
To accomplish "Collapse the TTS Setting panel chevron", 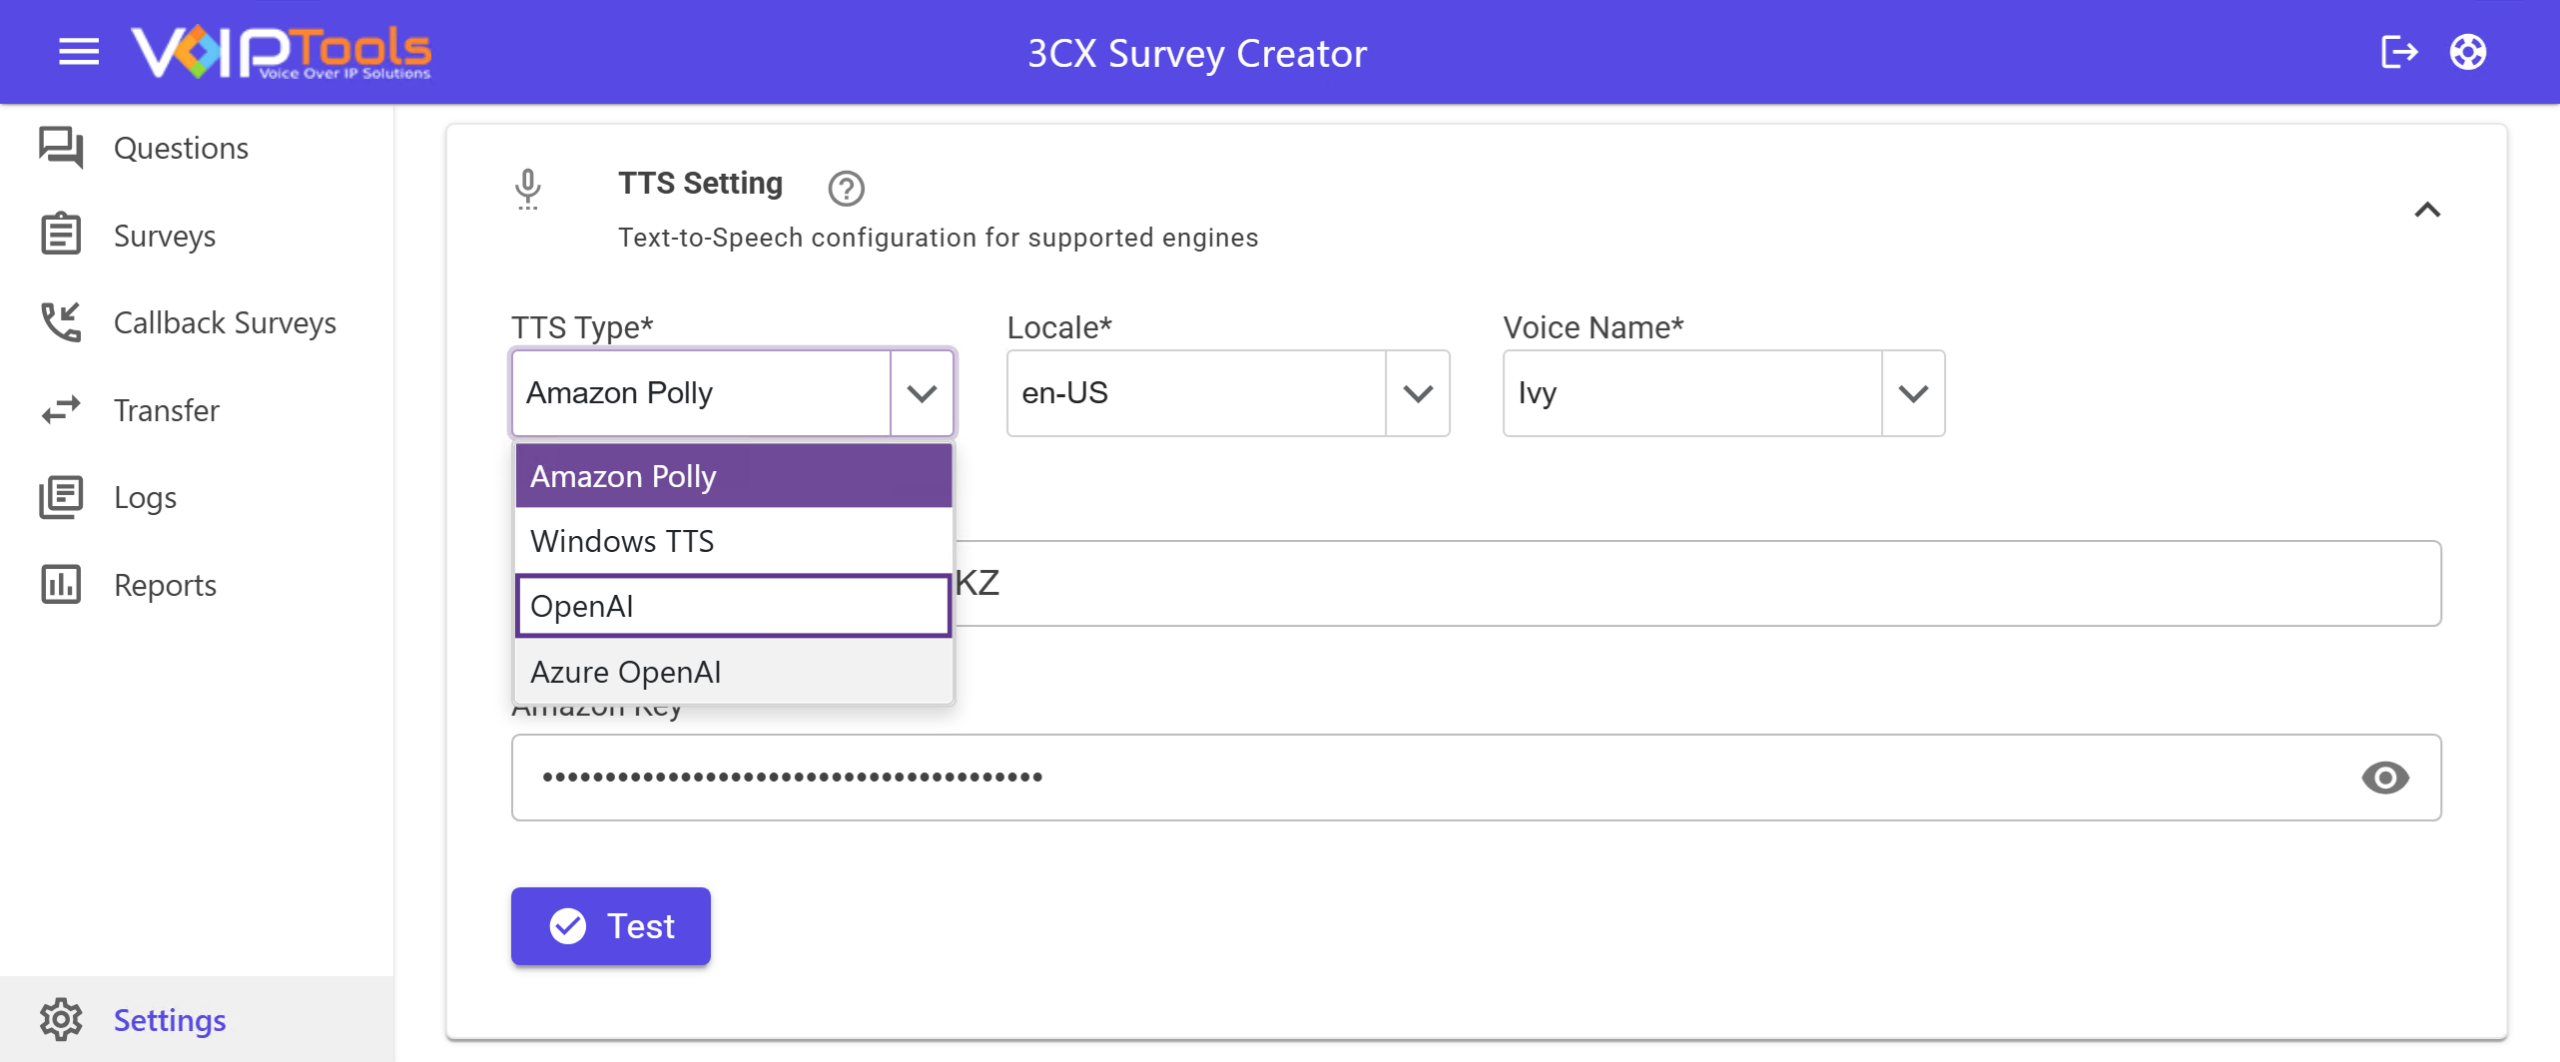I will pyautogui.click(x=2427, y=210).
